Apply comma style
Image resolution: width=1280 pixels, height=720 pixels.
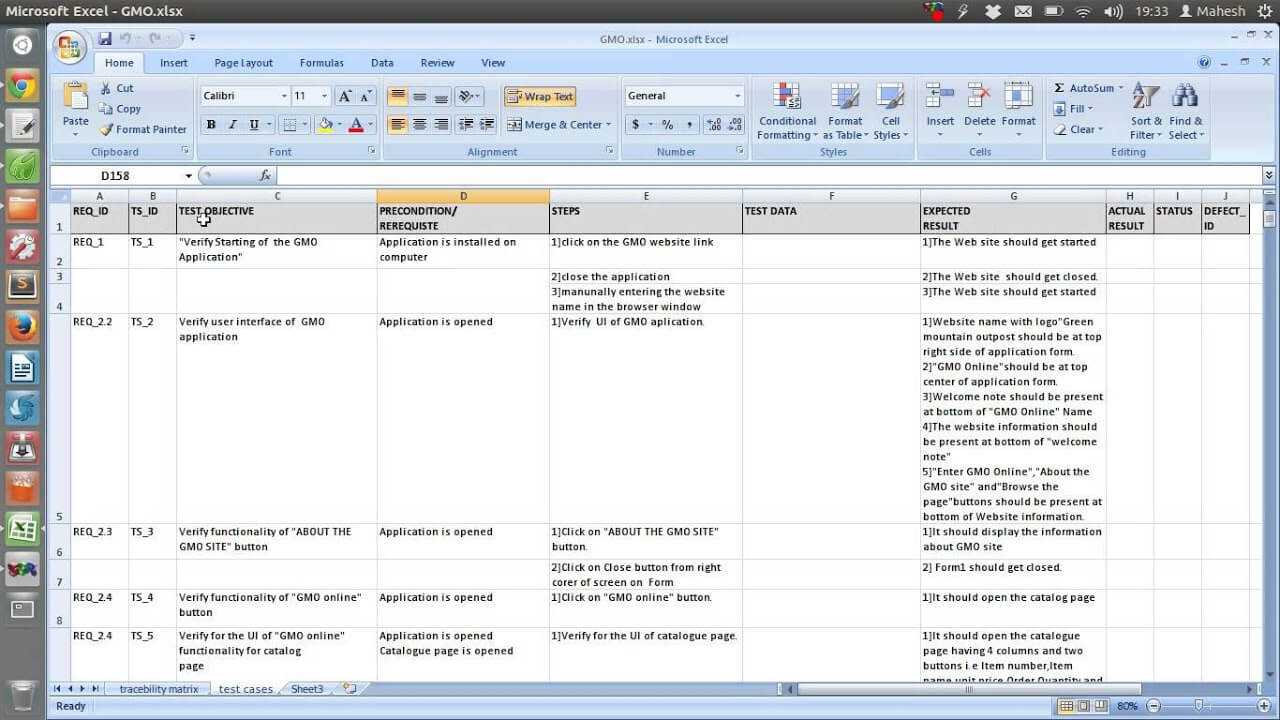pyautogui.click(x=690, y=125)
